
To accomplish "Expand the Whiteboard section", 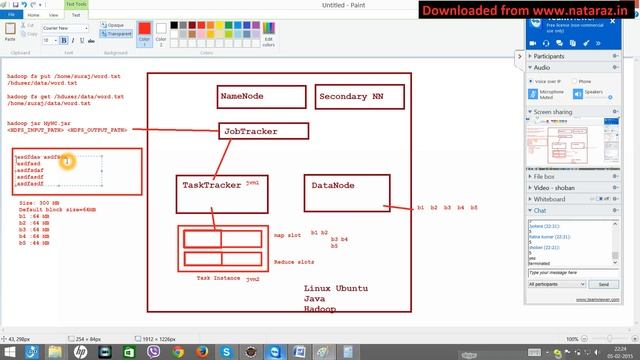I will coord(530,199).
